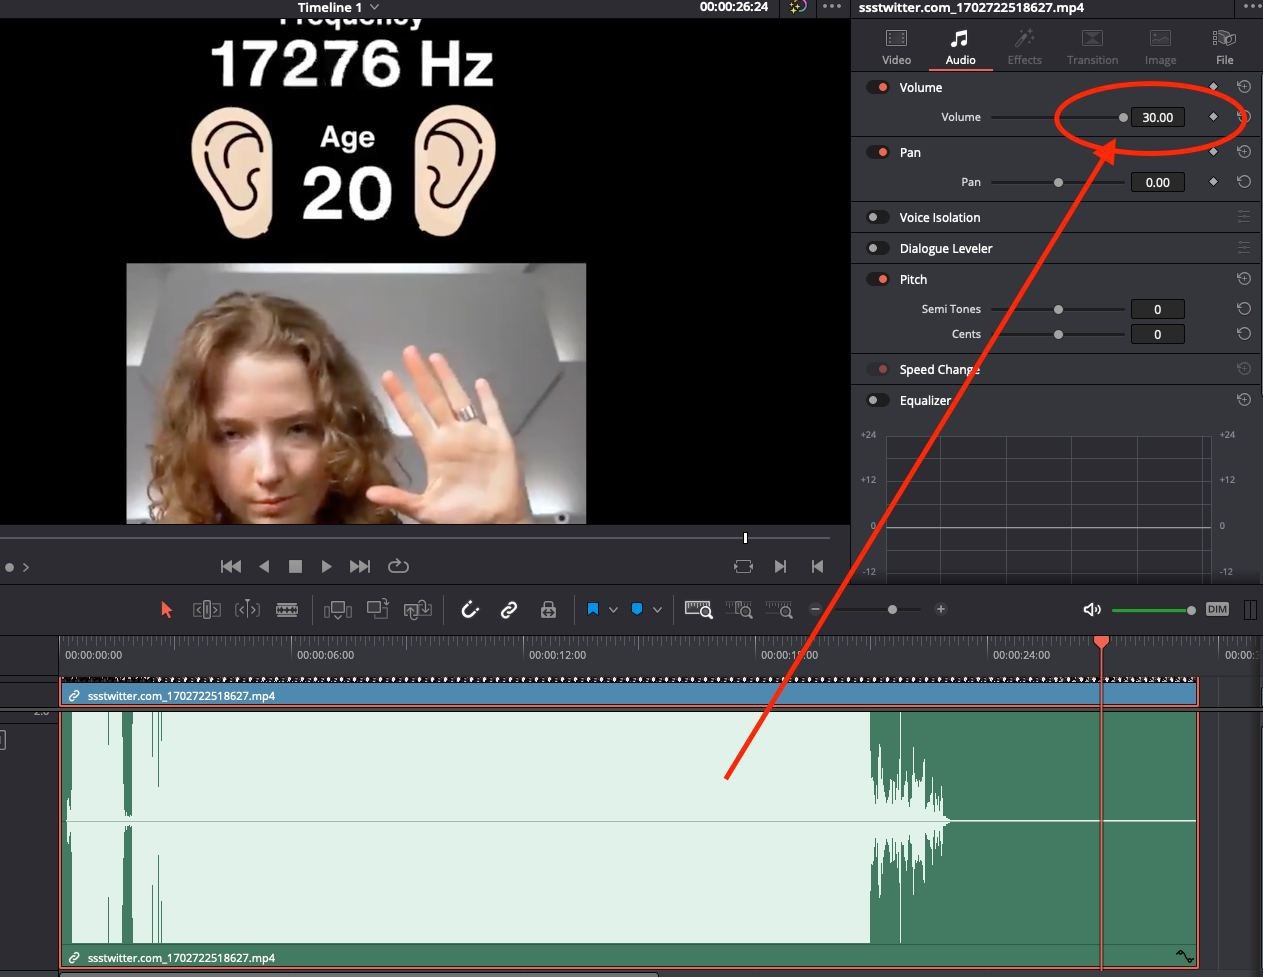This screenshot has height=977, width=1263.
Task: Zoom in timeline with plus button
Action: pyautogui.click(x=941, y=609)
